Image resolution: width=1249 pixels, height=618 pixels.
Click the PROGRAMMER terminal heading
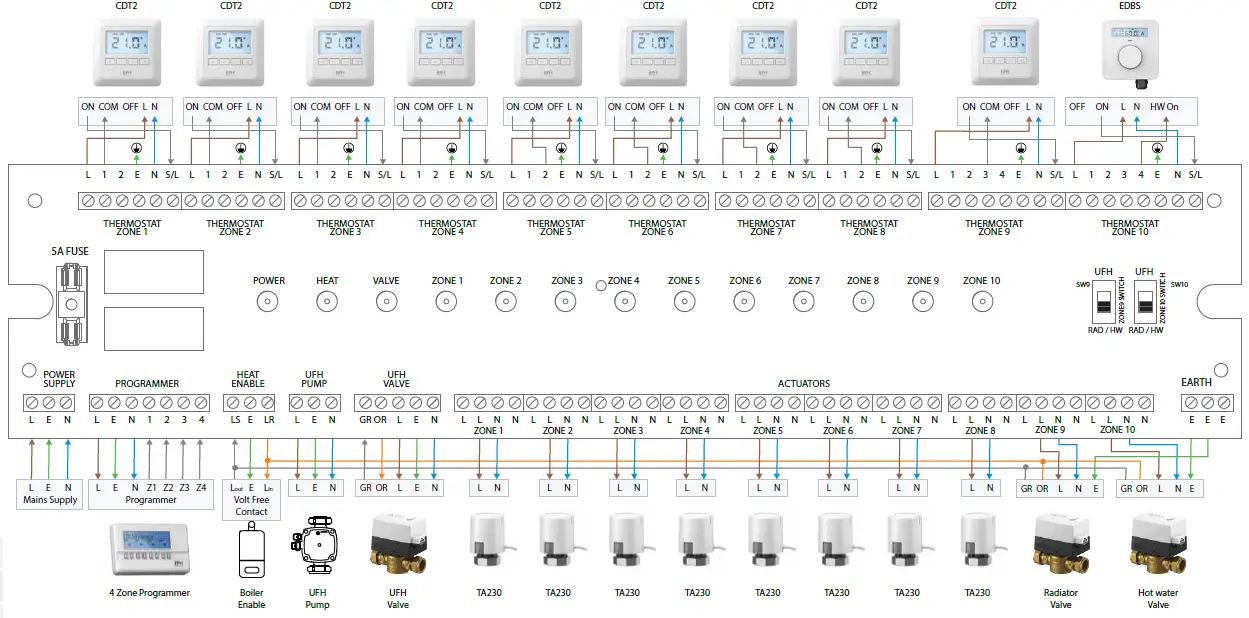(x=147, y=384)
